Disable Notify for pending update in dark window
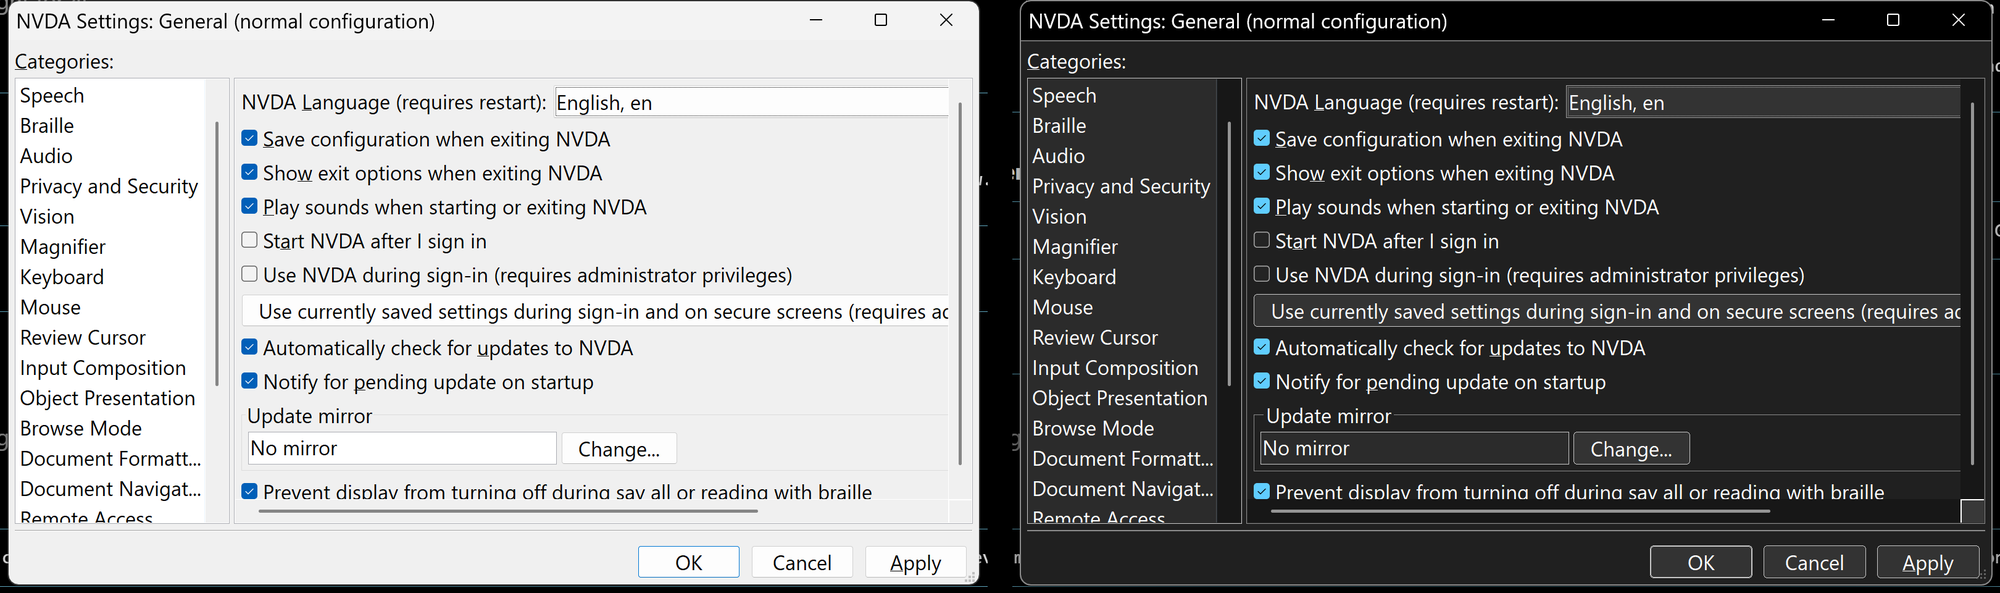Screen dimensions: 2000x593 (x=1262, y=381)
